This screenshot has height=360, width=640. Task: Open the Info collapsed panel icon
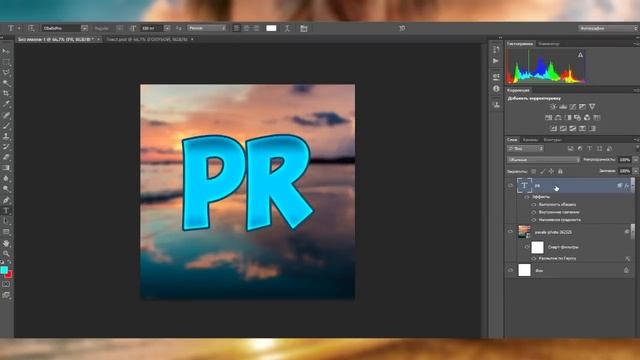(x=496, y=89)
